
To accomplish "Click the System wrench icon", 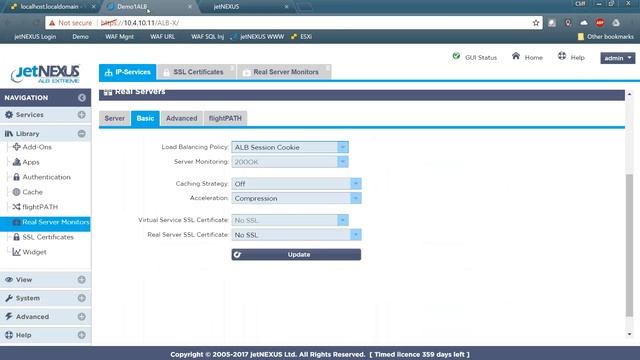I will [9, 298].
